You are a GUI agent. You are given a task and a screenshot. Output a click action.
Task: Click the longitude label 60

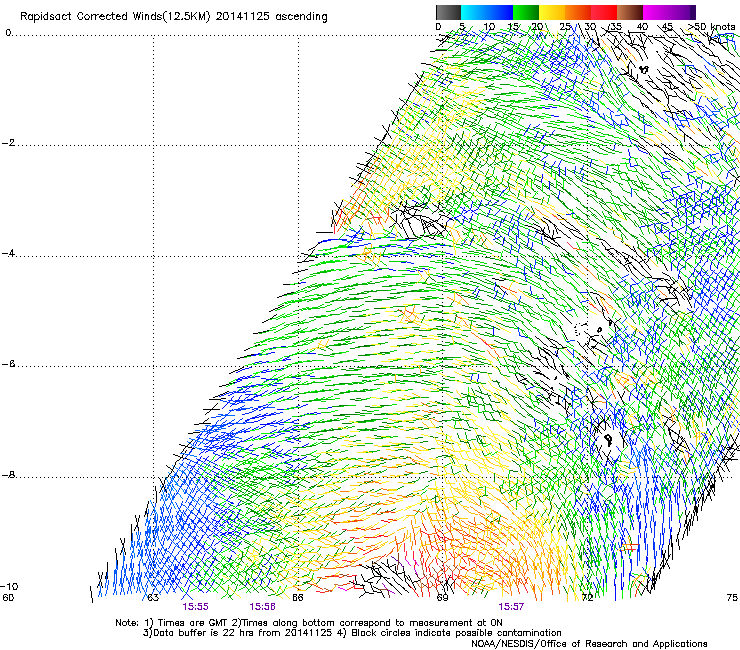pyautogui.click(x=8, y=598)
